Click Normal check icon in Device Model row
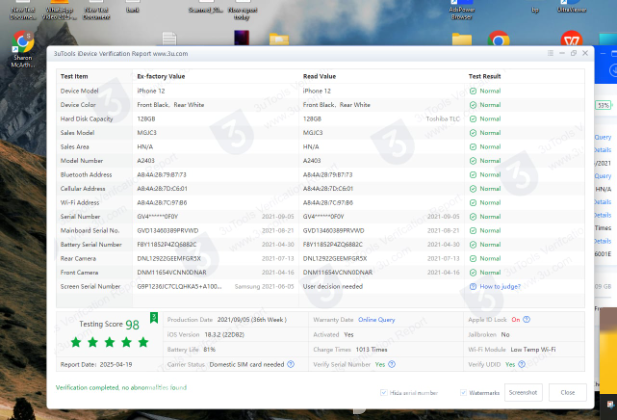This screenshot has height=420, width=617. click(473, 91)
